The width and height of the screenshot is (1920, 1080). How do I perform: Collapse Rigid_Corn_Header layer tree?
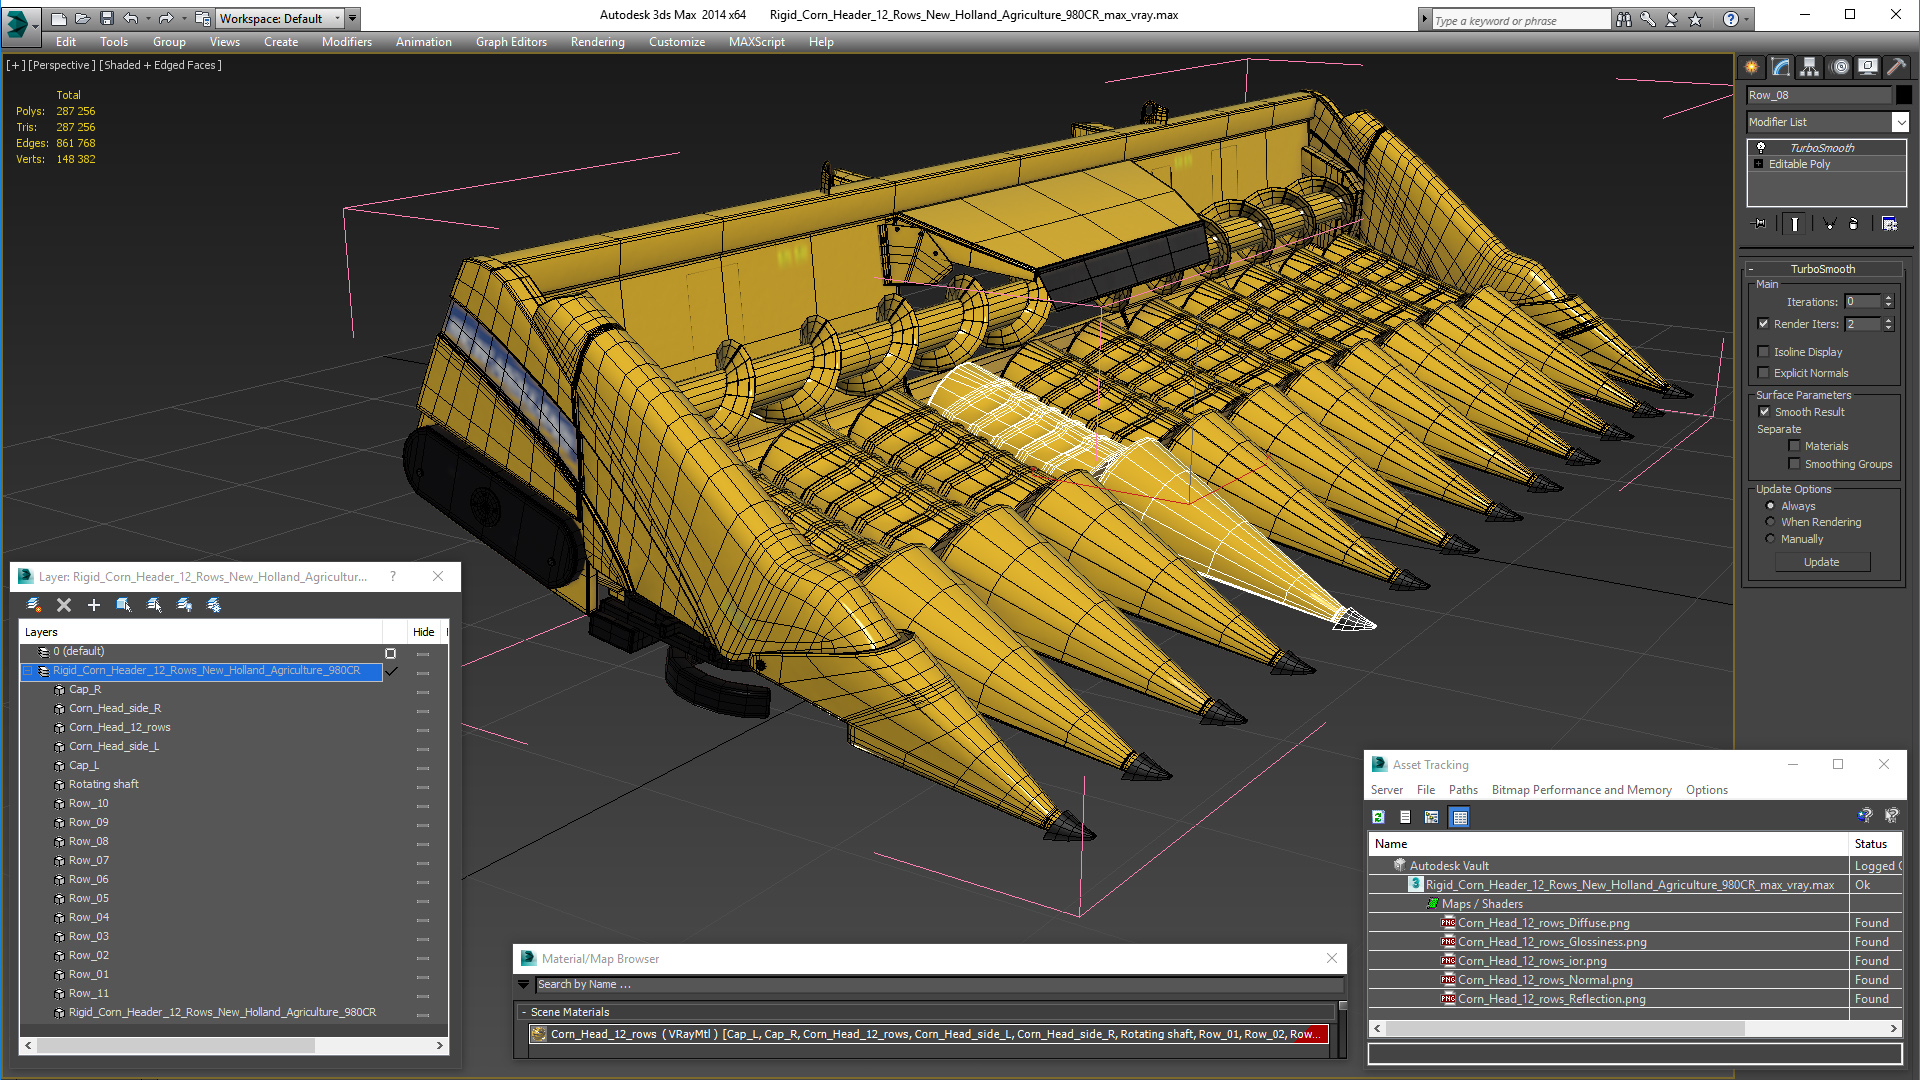pyautogui.click(x=28, y=671)
